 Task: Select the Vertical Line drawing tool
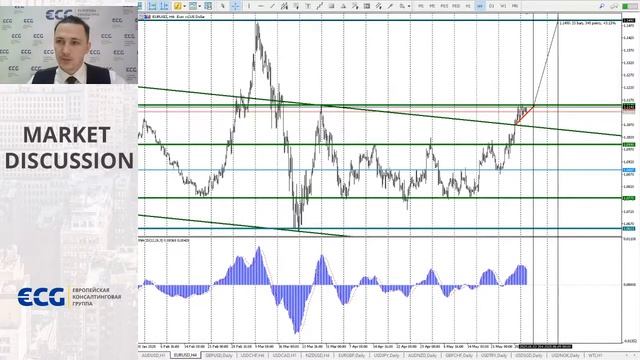(249, 6)
